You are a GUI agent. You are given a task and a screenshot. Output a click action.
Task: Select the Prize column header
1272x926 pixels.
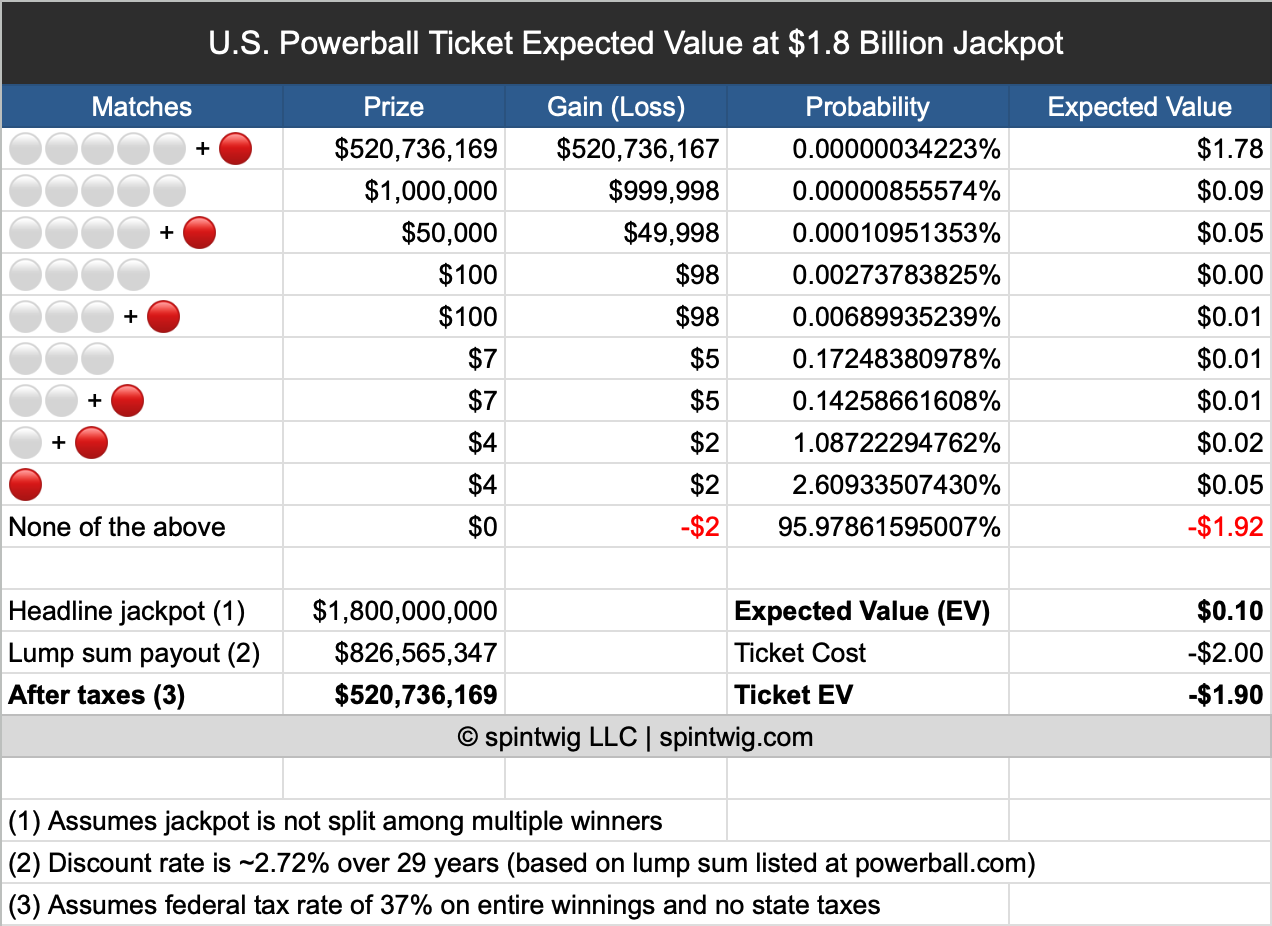(x=394, y=107)
